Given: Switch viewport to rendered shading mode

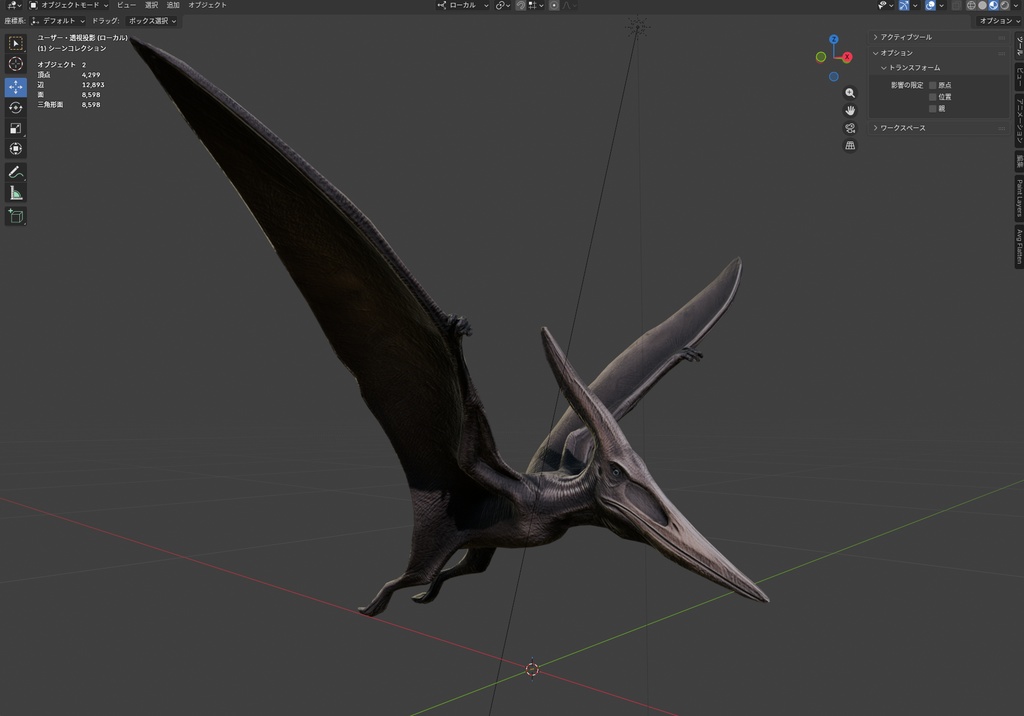Looking at the screenshot, I should [x=1004, y=6].
